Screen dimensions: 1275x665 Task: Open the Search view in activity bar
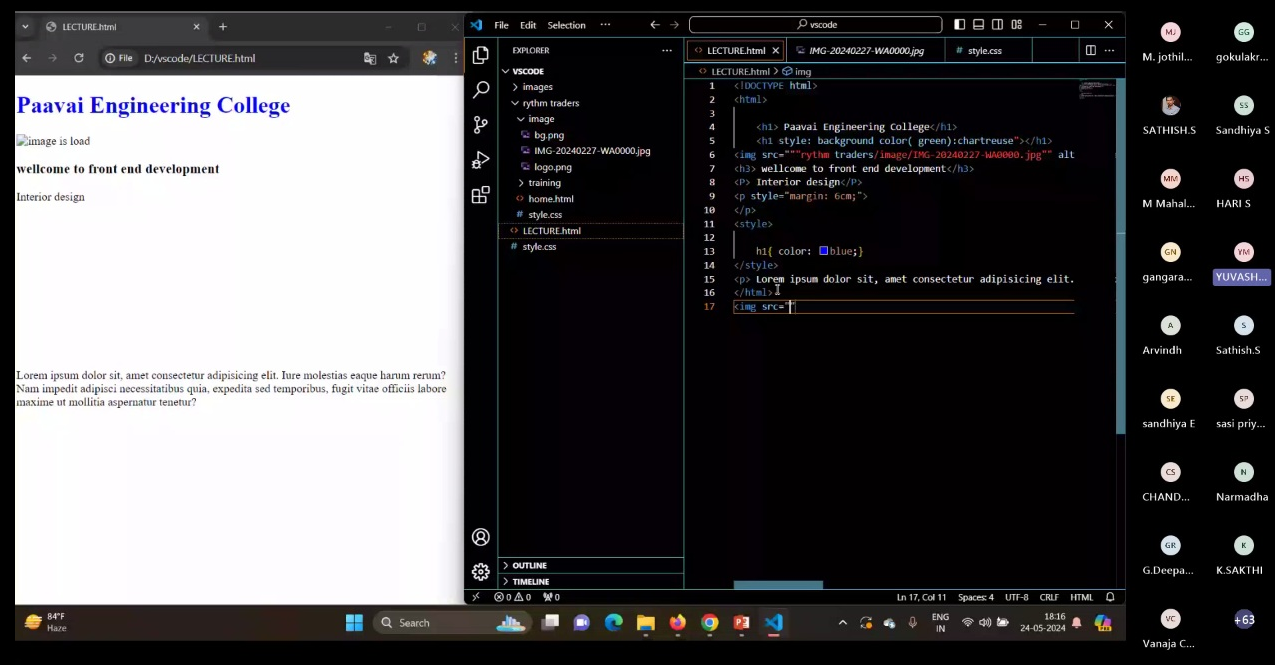coord(481,90)
